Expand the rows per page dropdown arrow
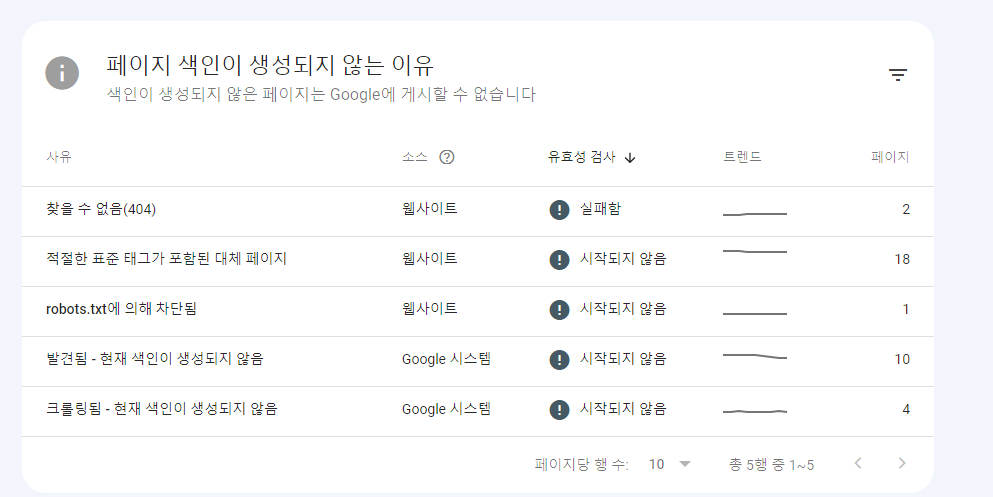The height and width of the screenshot is (497, 993). 685,464
